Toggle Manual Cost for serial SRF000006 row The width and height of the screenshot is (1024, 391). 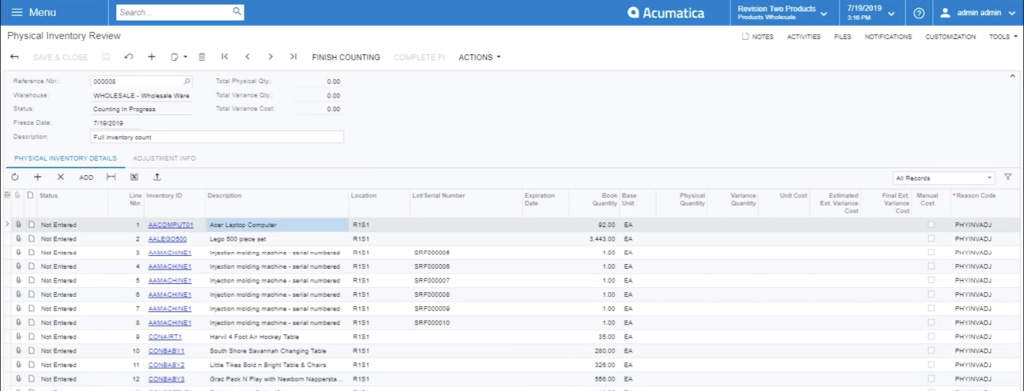931,266
